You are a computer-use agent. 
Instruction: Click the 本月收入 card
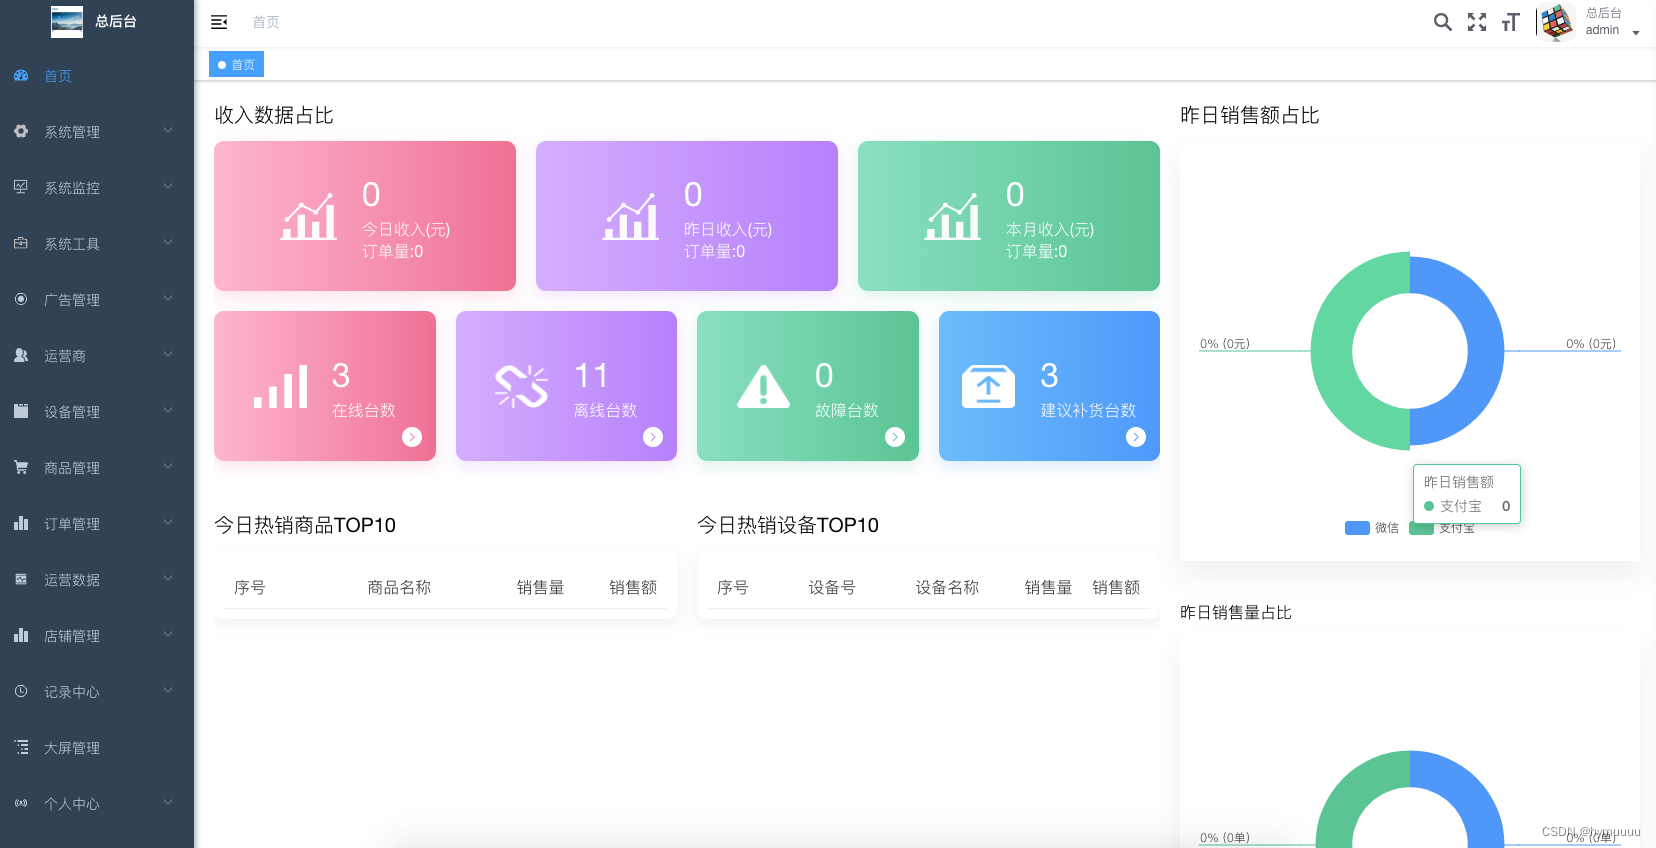coord(1009,216)
